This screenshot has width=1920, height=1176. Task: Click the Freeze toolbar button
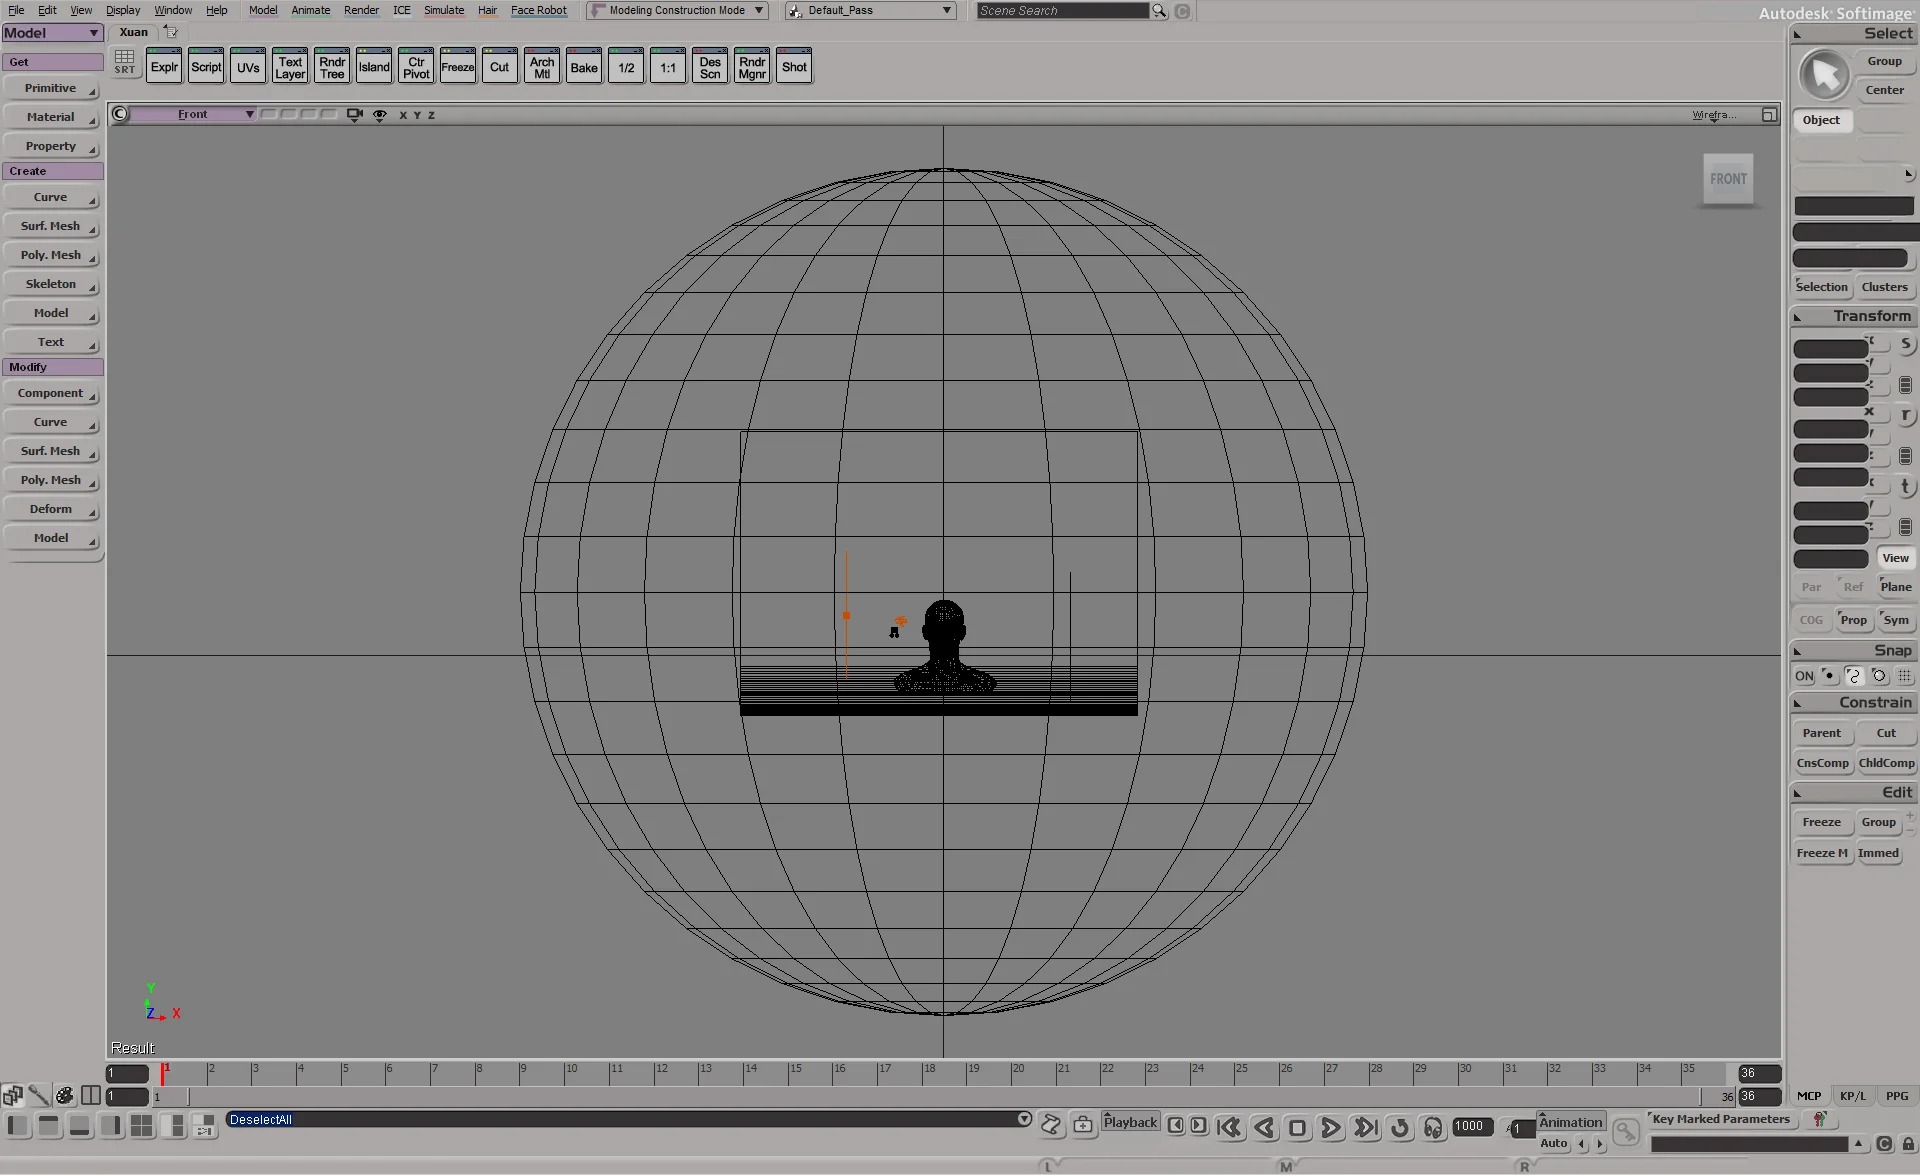click(x=457, y=67)
